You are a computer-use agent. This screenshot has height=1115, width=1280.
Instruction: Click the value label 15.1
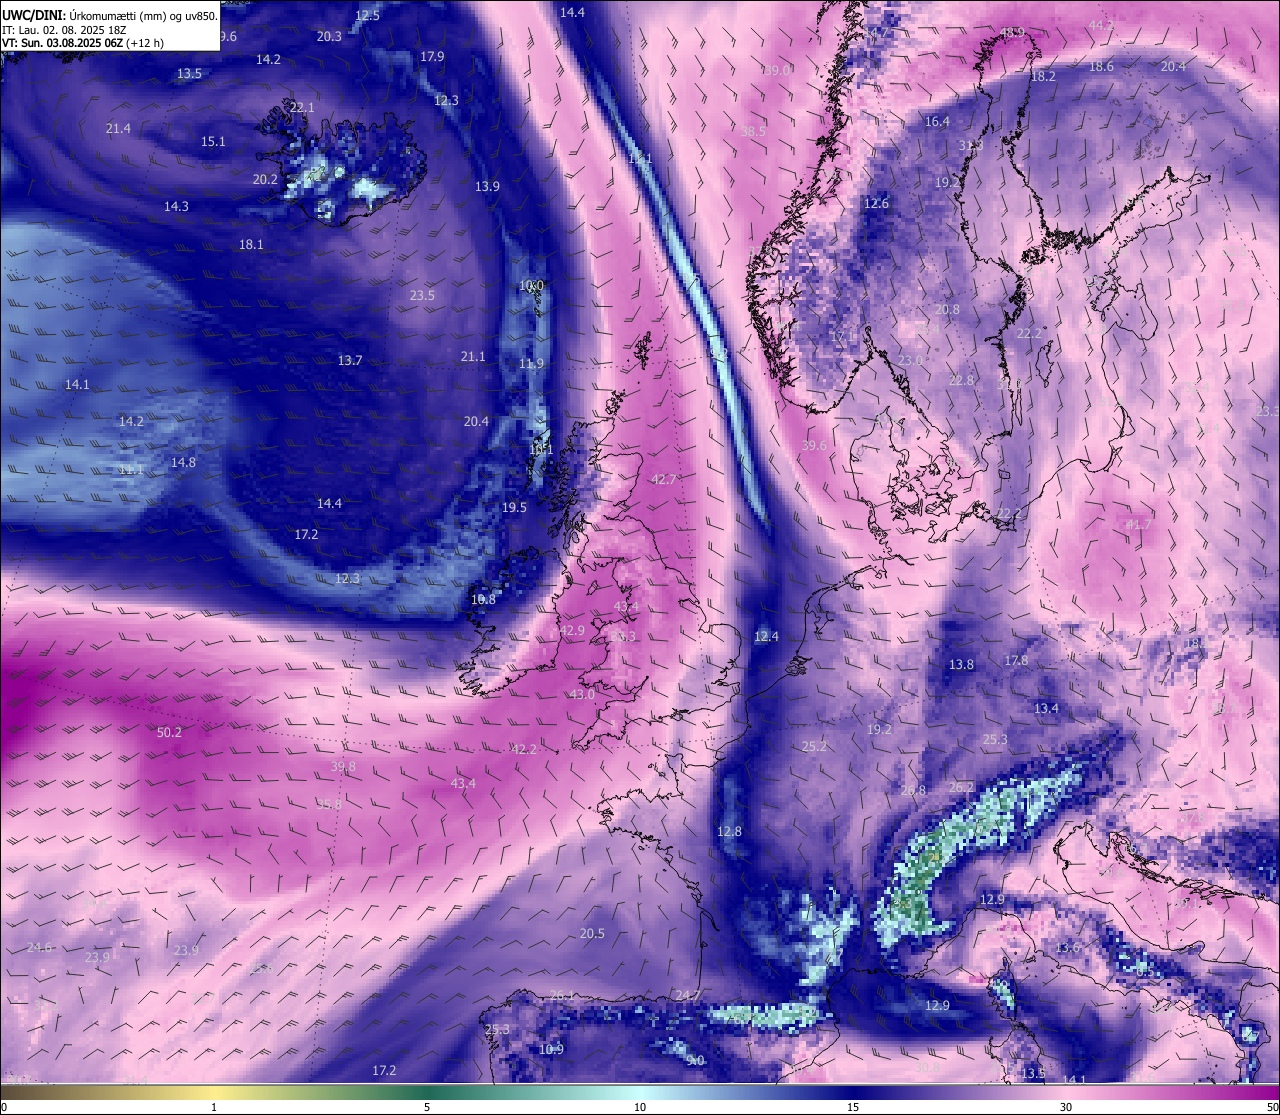(213, 141)
